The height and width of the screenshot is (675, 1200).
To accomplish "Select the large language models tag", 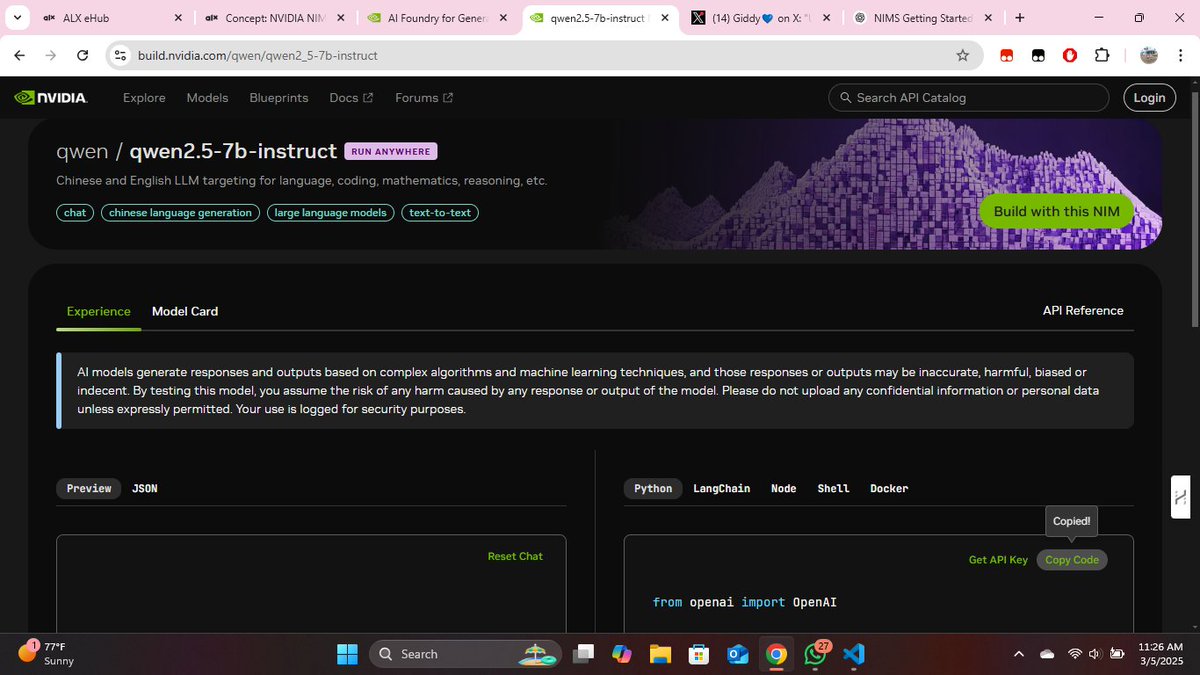I will pos(331,212).
